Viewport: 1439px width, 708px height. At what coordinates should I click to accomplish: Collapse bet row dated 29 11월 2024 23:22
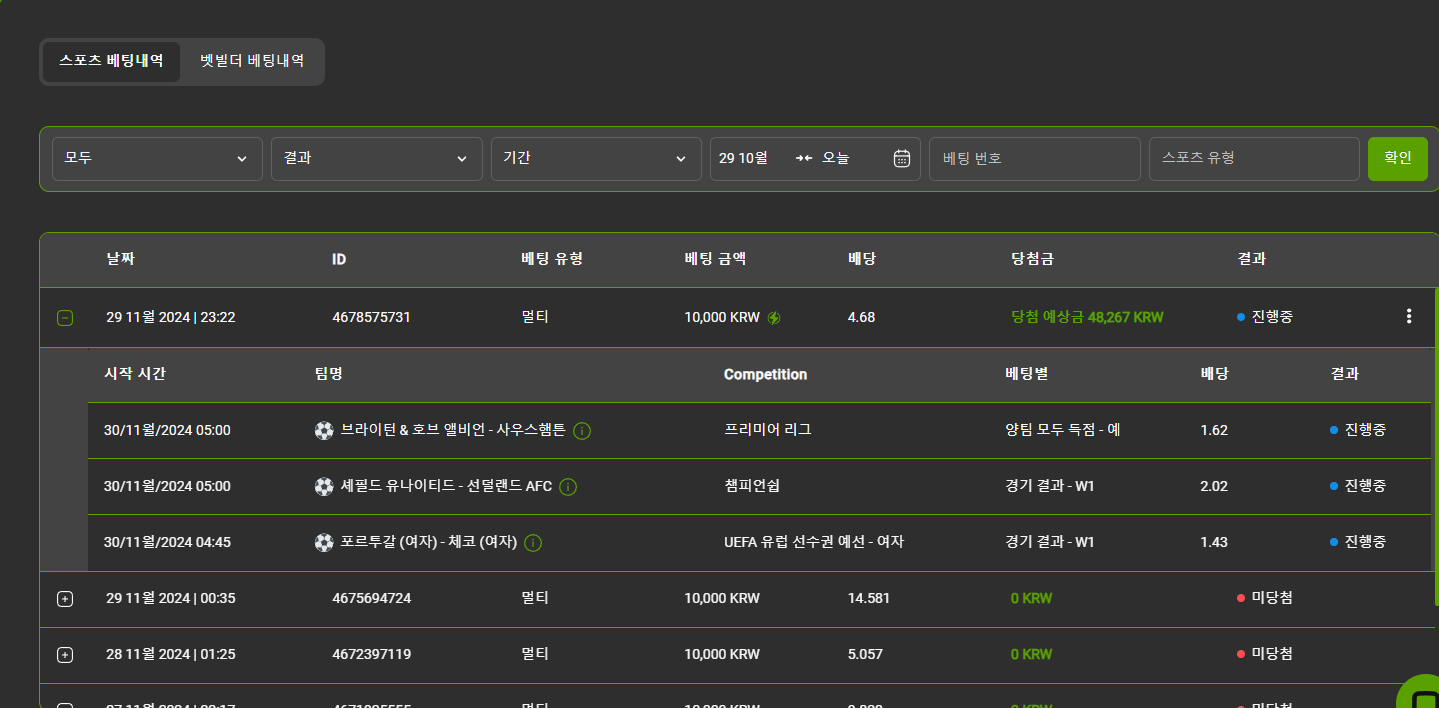click(x=65, y=318)
